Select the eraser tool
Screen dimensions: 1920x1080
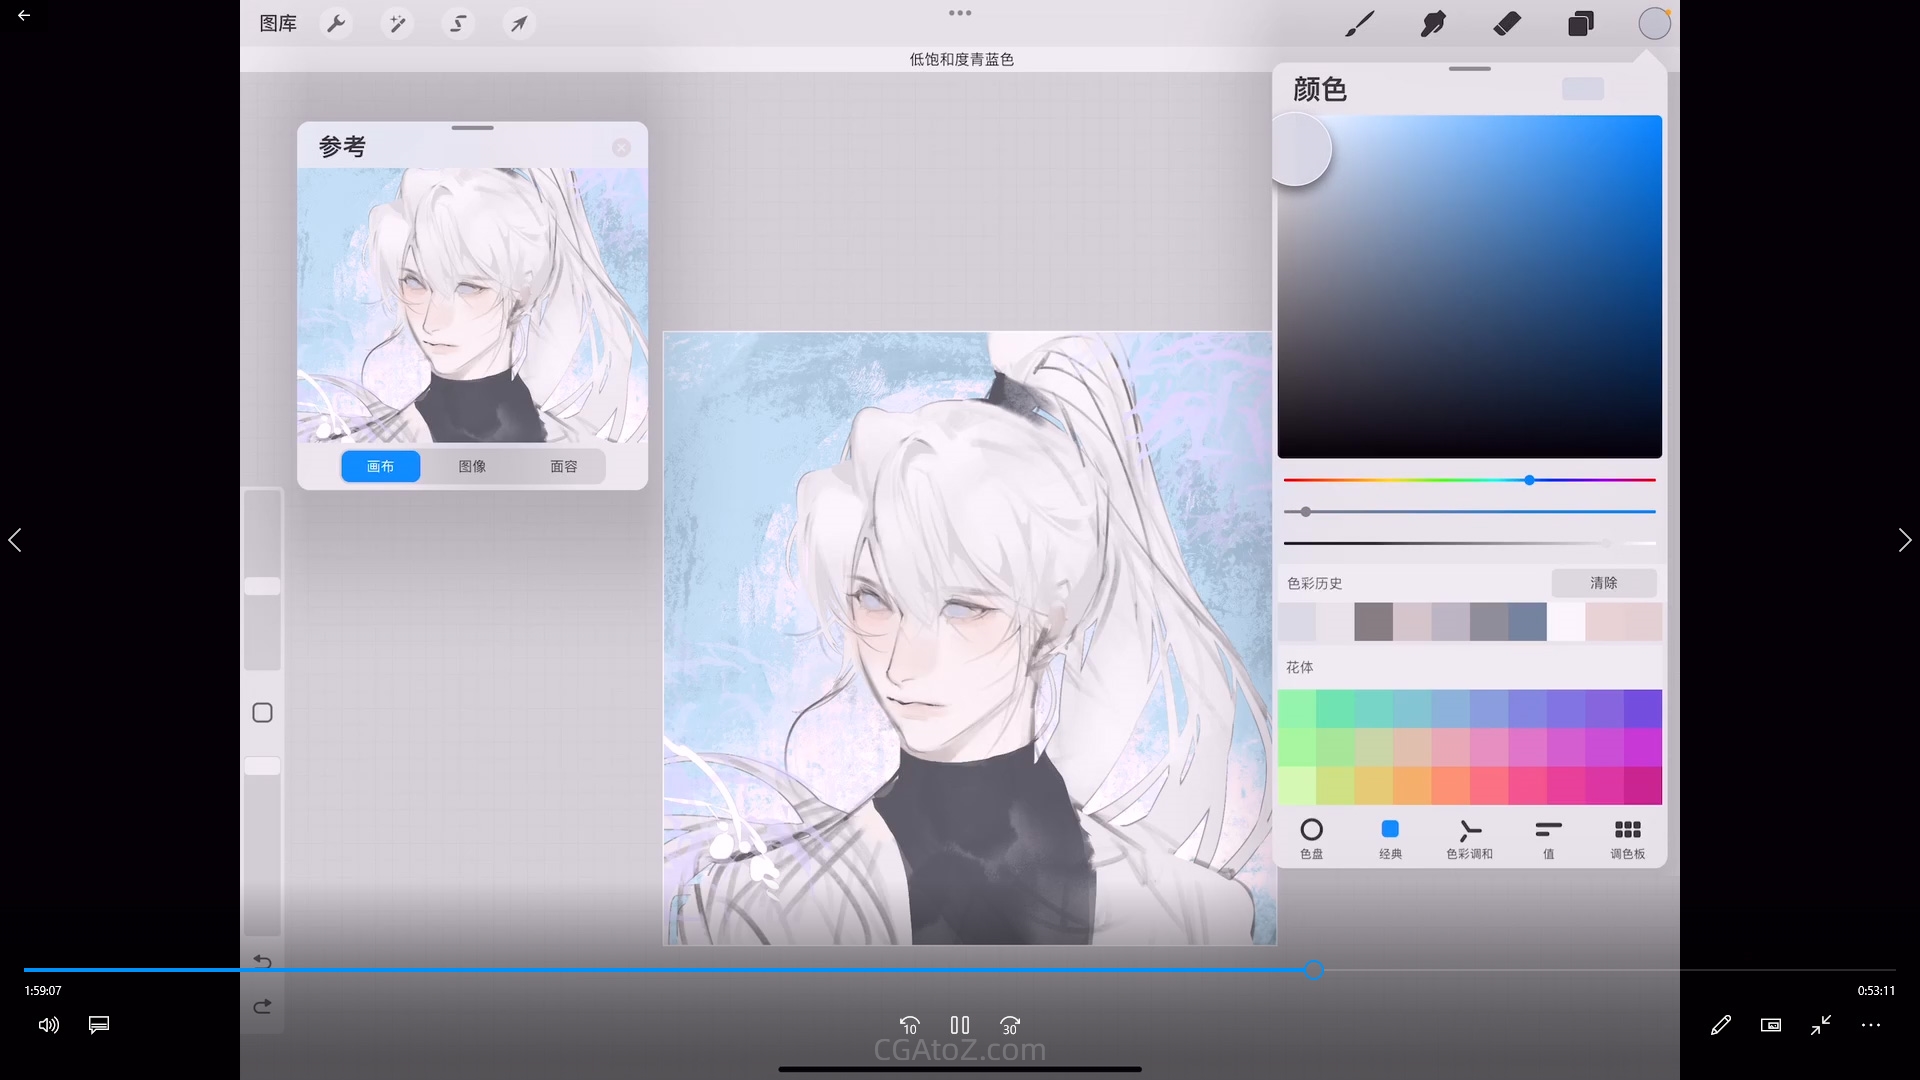pos(1507,23)
